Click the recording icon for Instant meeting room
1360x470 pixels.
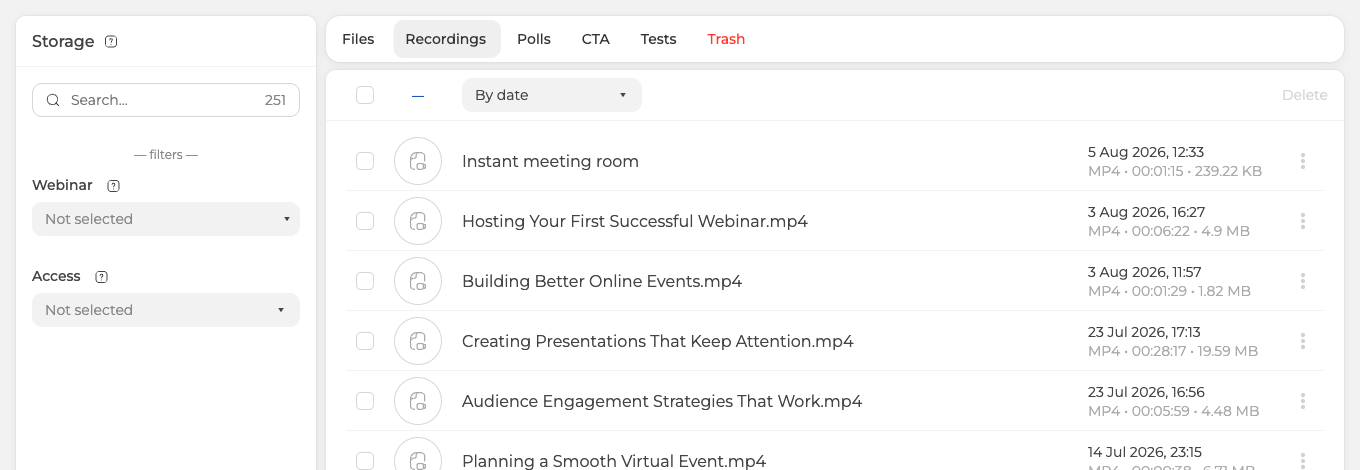(418, 161)
